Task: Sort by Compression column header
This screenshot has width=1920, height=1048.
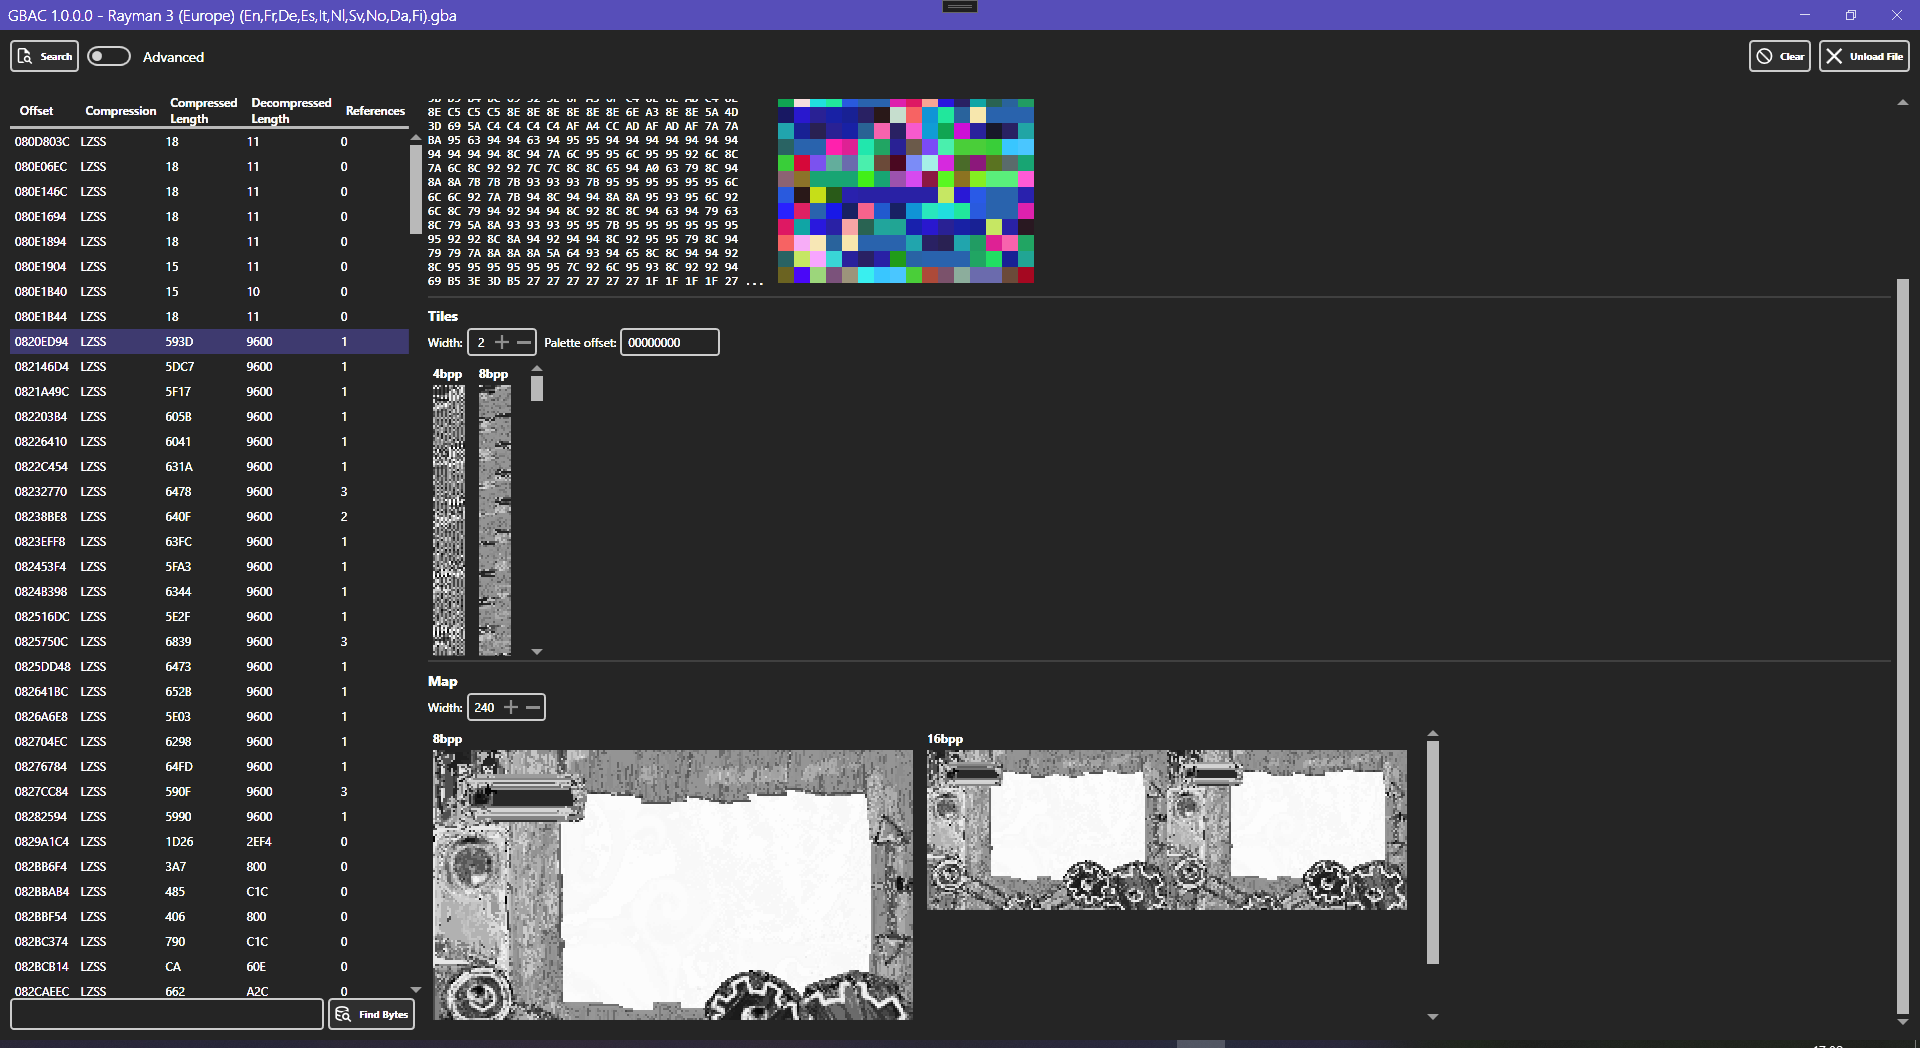Action: tap(121, 111)
